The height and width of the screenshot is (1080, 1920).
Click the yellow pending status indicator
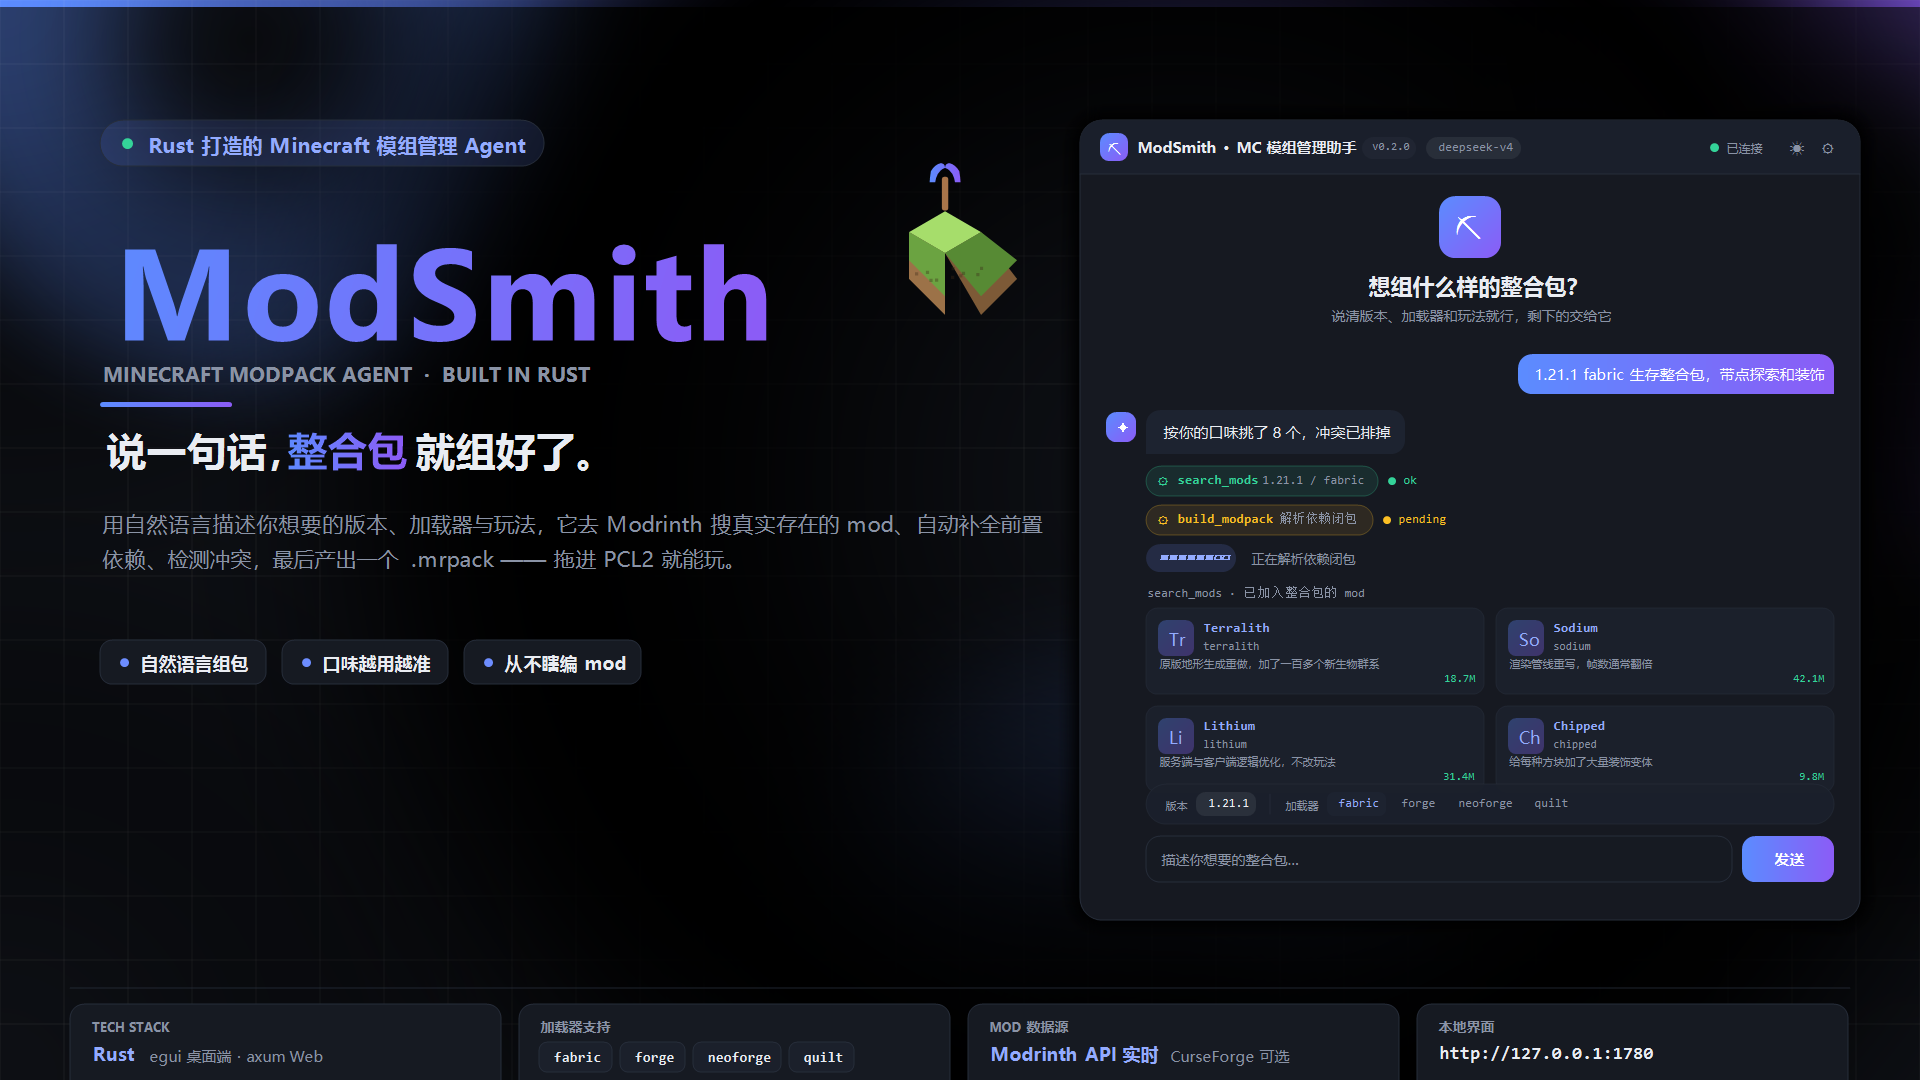[x=1414, y=520]
